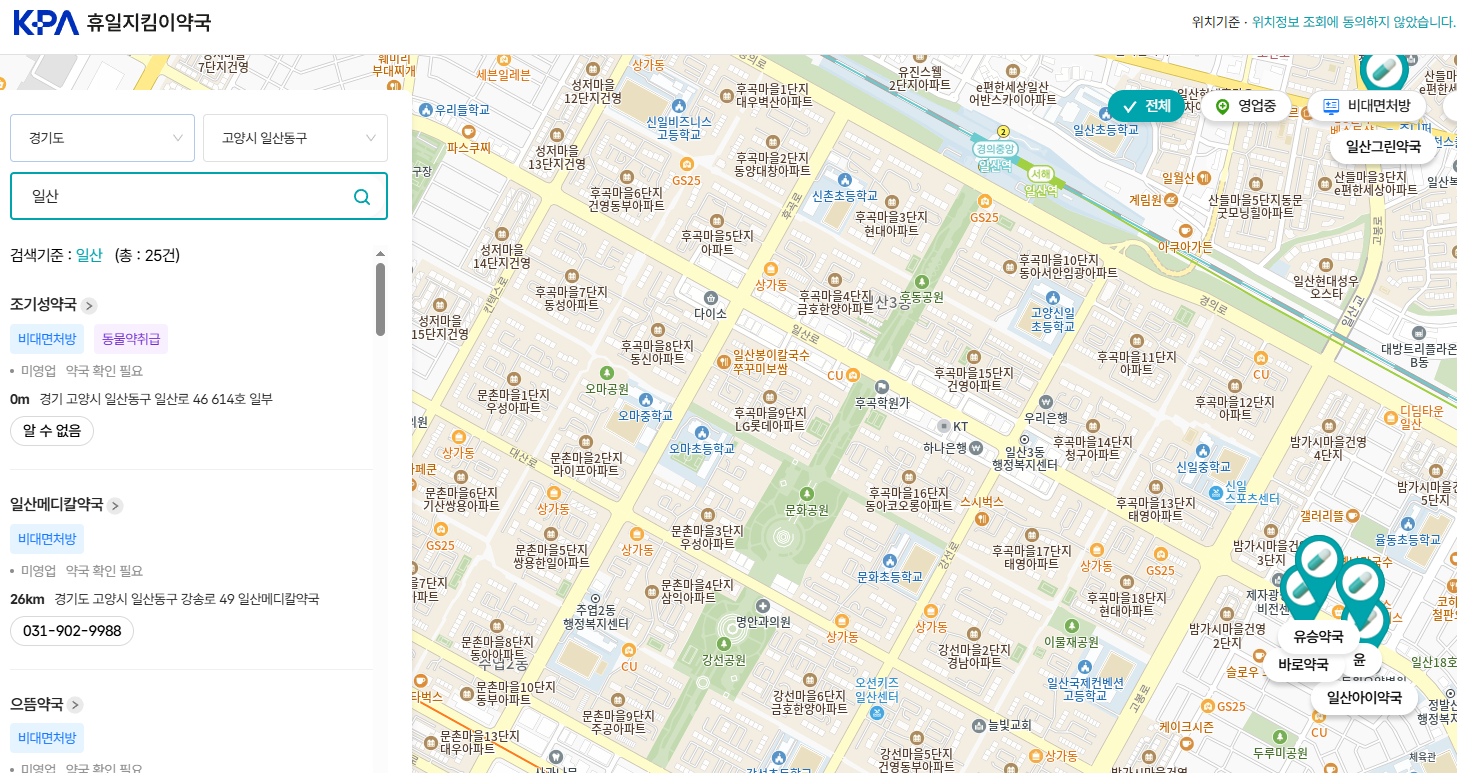Click the 위치기준 label at top right
The width and height of the screenshot is (1457, 773).
click(1215, 22)
